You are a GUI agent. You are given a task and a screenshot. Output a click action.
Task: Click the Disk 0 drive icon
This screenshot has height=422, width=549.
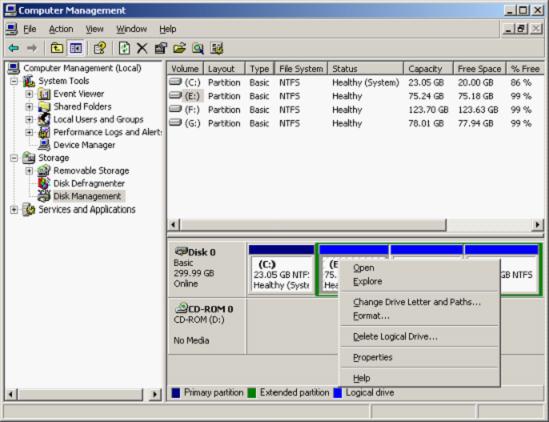(181, 251)
